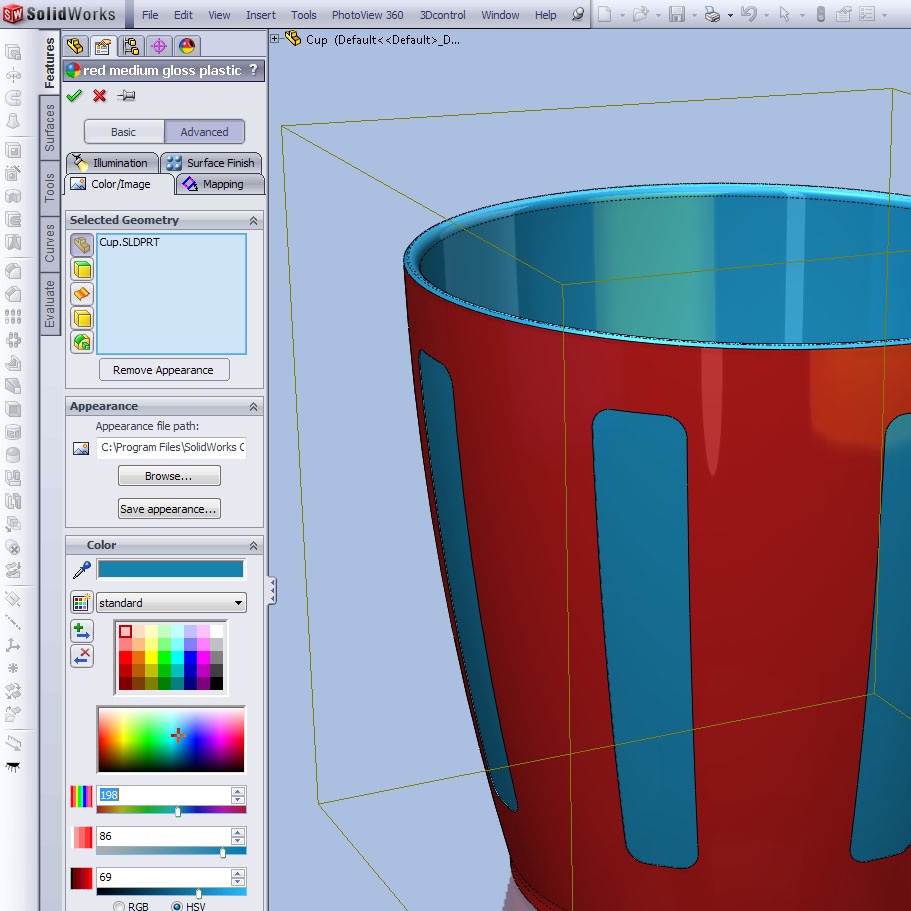Select Cup.SLDPRT in geometry list
Screen dimensions: 911x911
(129, 242)
